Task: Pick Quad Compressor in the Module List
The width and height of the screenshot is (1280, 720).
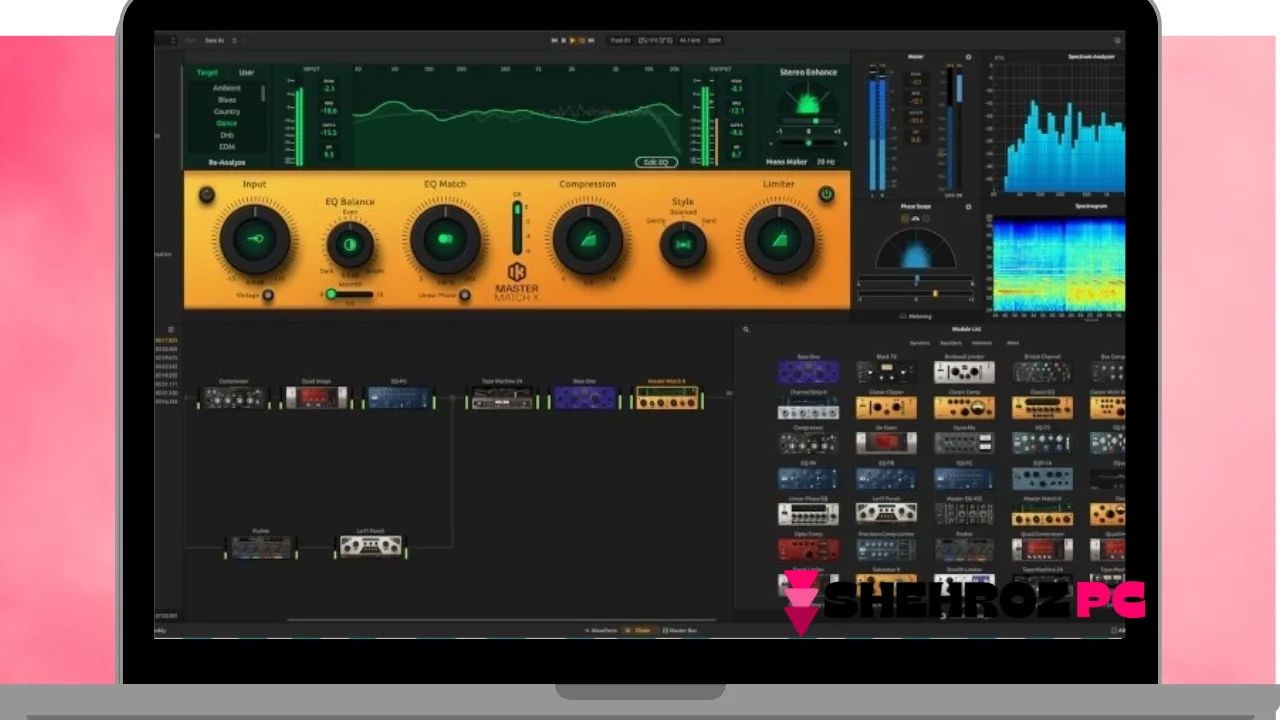Action: click(1042, 549)
